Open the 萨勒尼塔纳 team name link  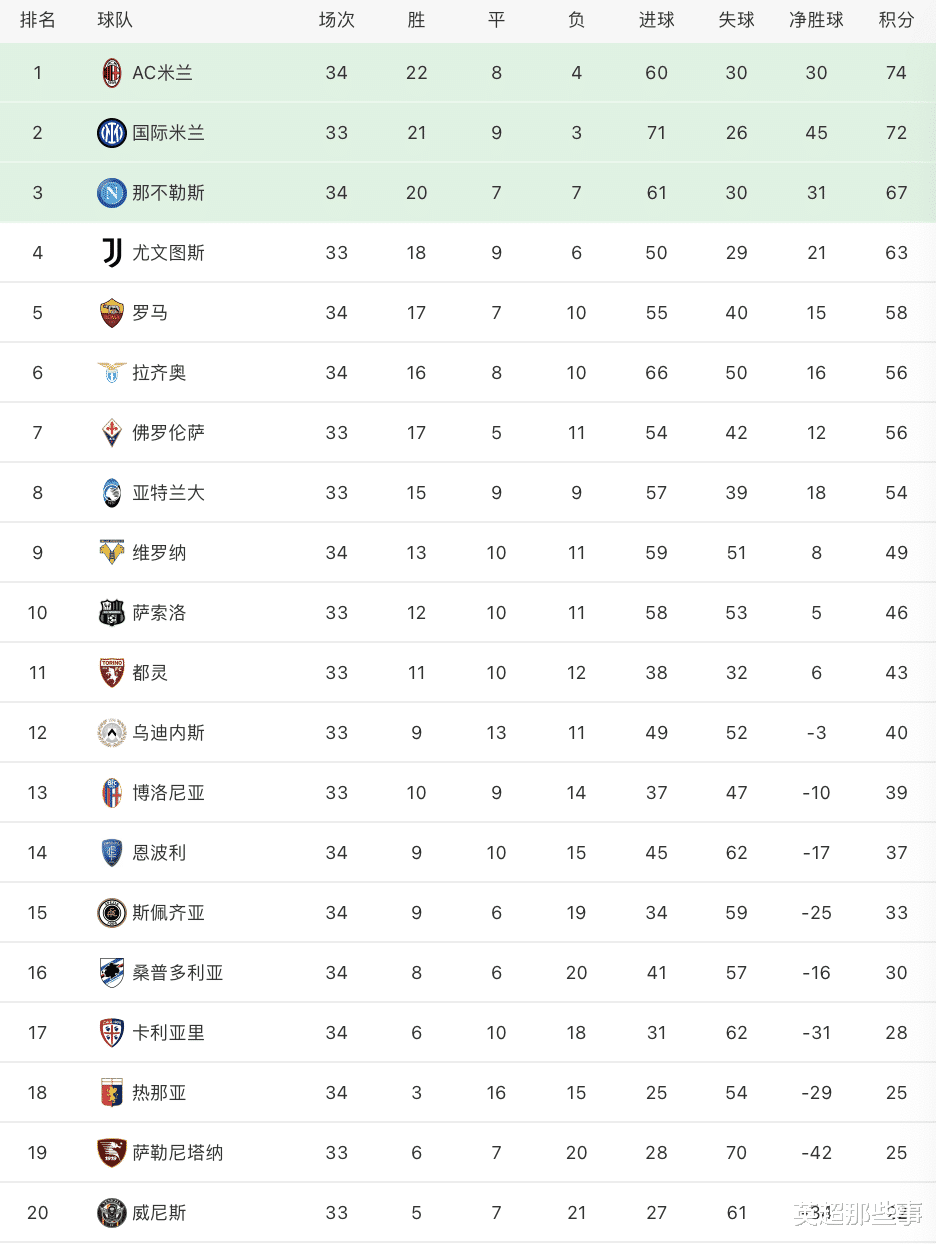pos(178,1153)
